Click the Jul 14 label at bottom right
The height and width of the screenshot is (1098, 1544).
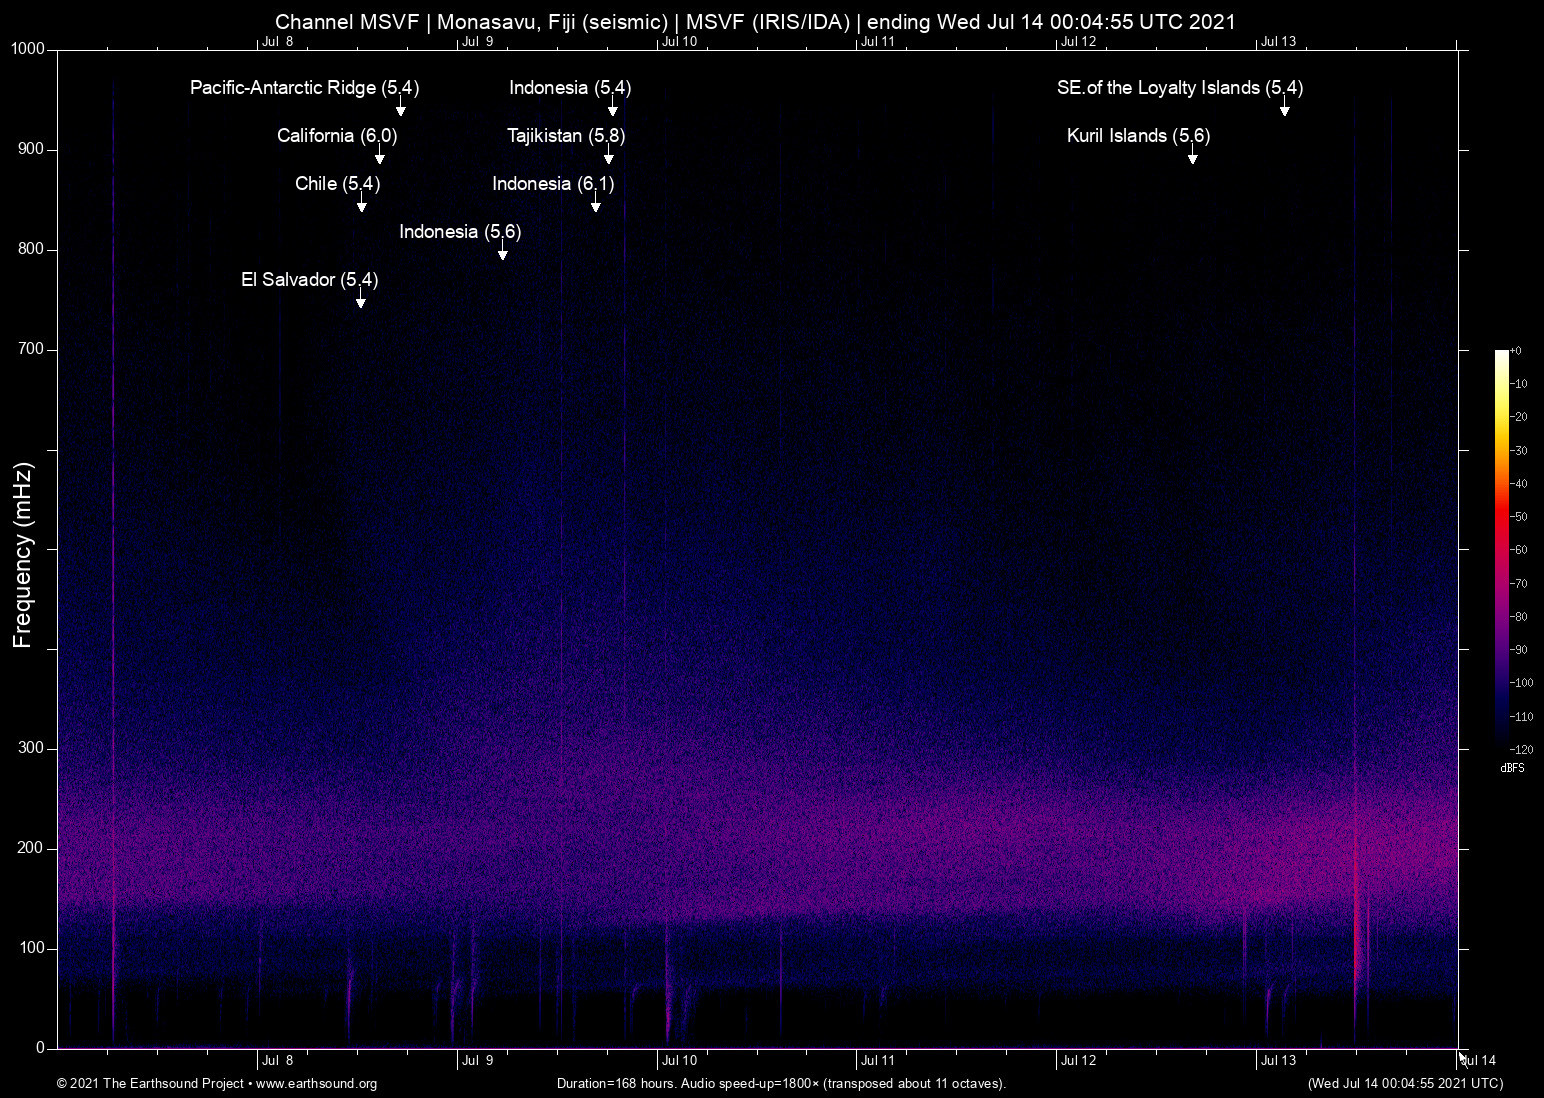(x=1478, y=1061)
